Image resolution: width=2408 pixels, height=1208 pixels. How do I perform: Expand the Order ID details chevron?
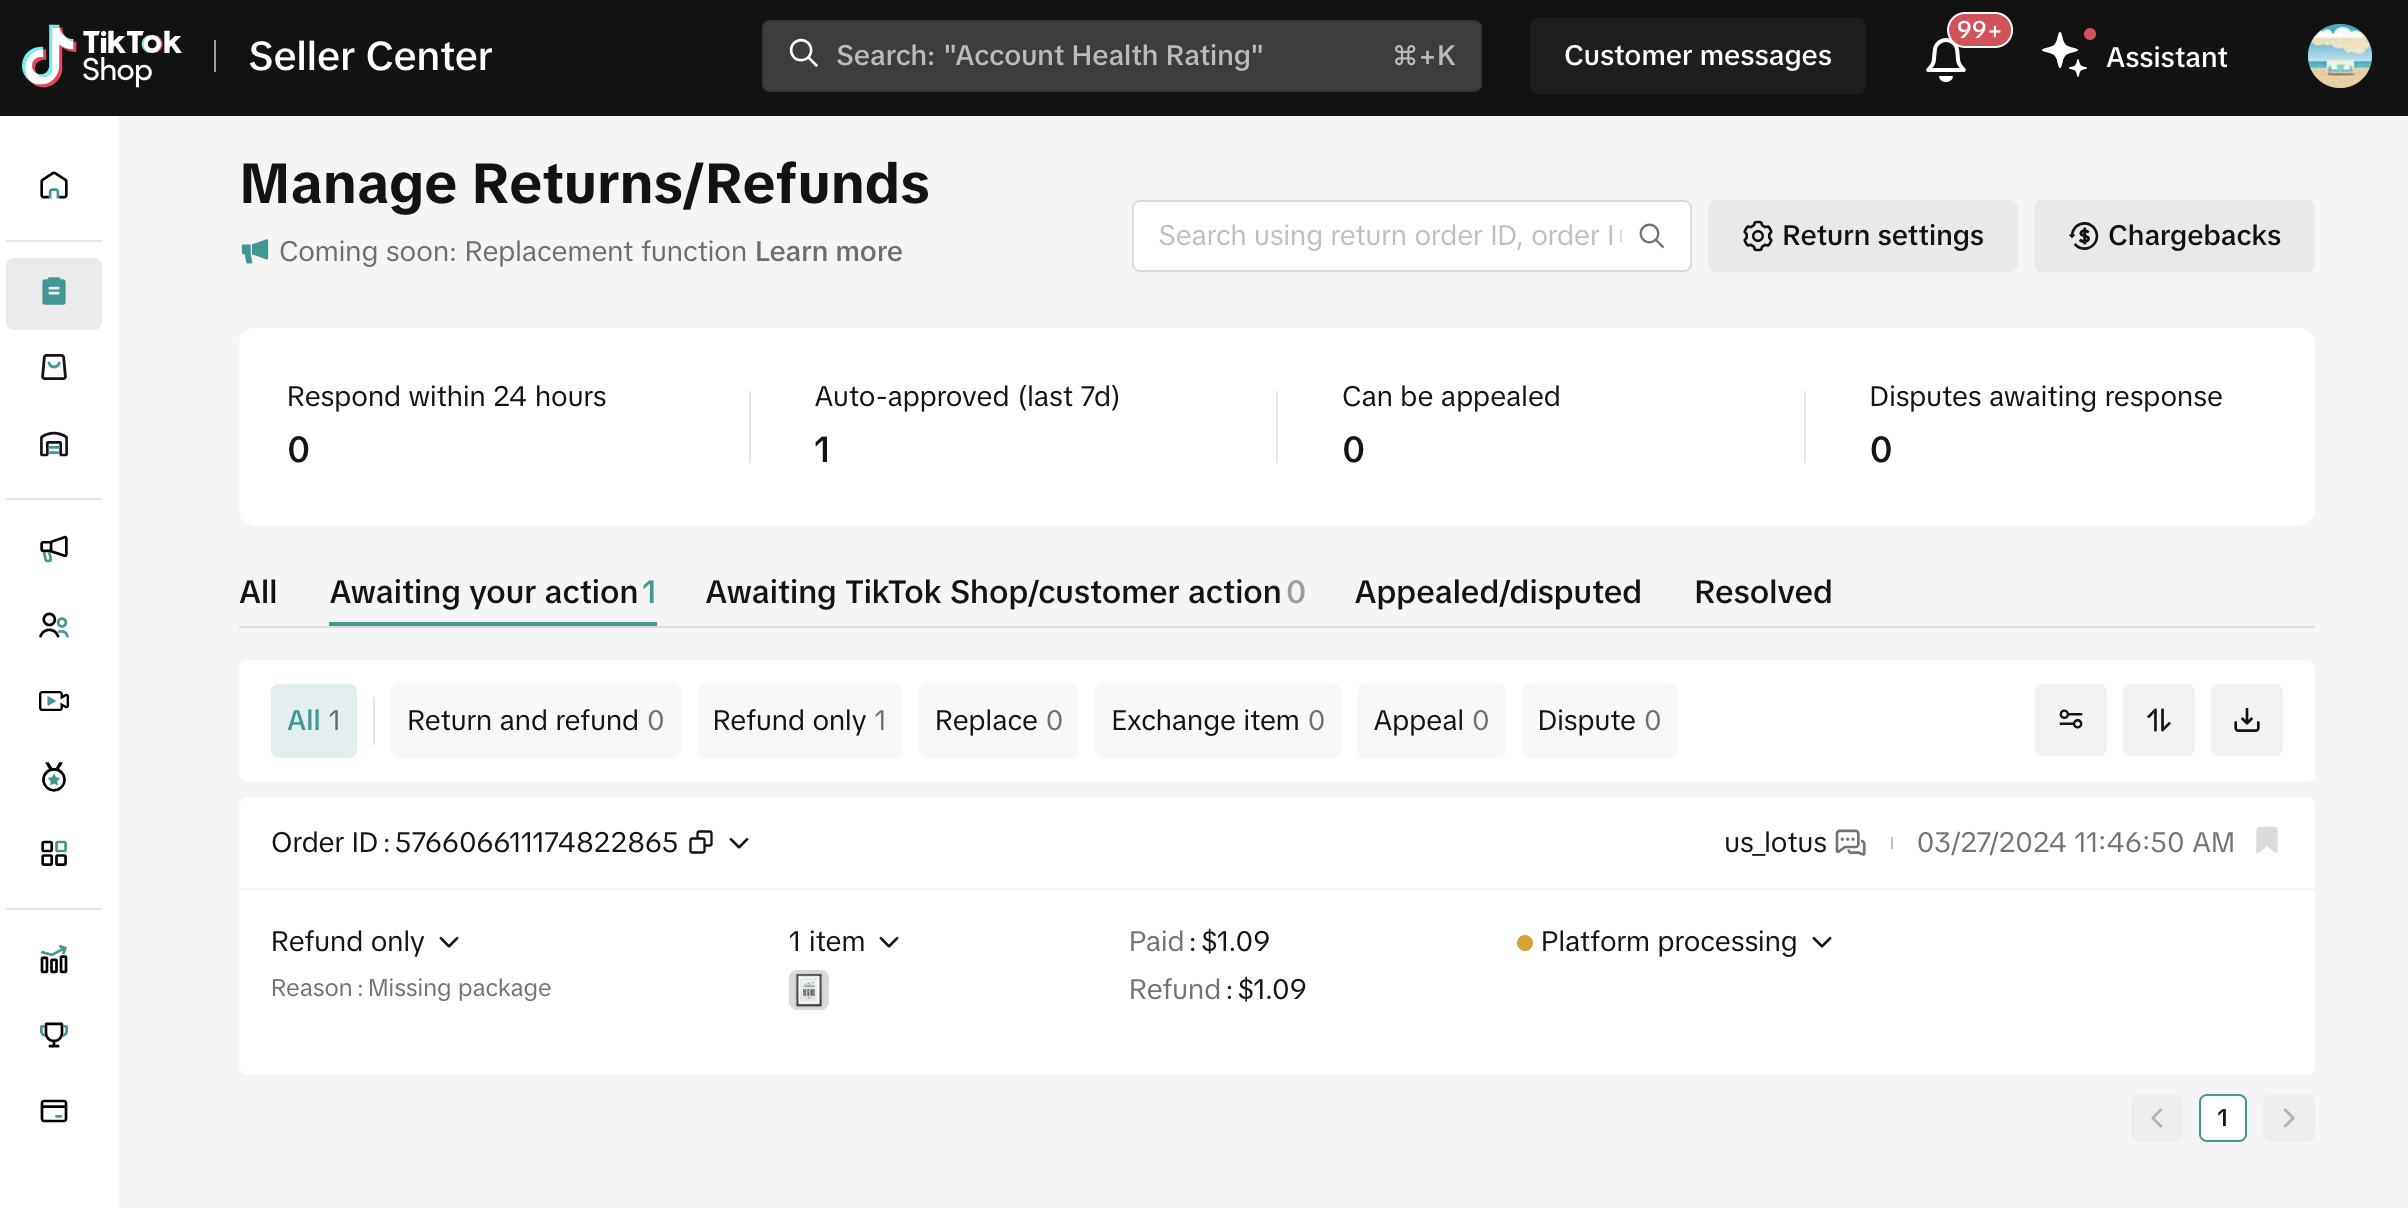(739, 843)
